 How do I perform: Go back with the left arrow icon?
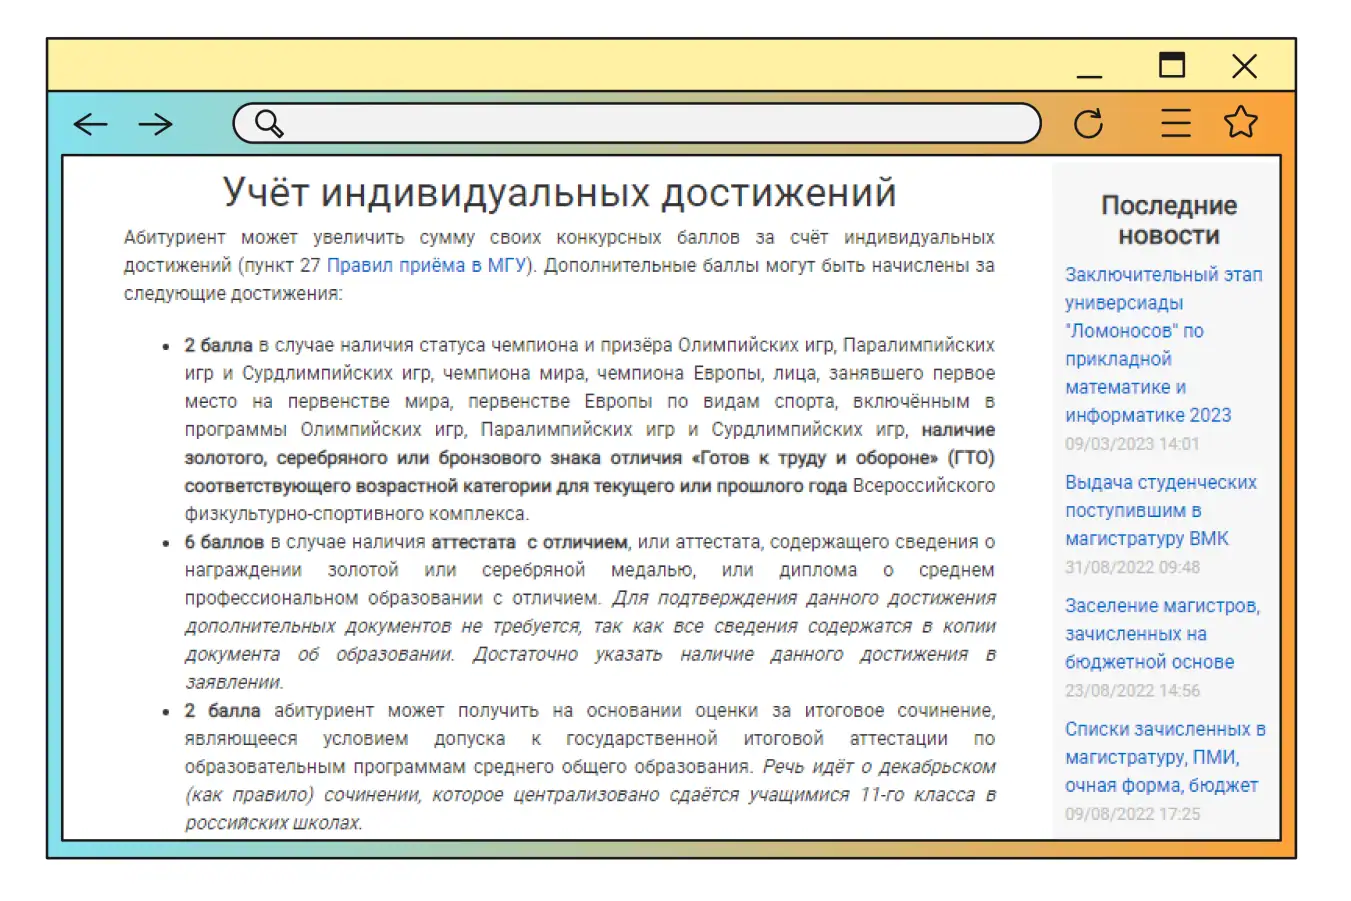coord(91,124)
